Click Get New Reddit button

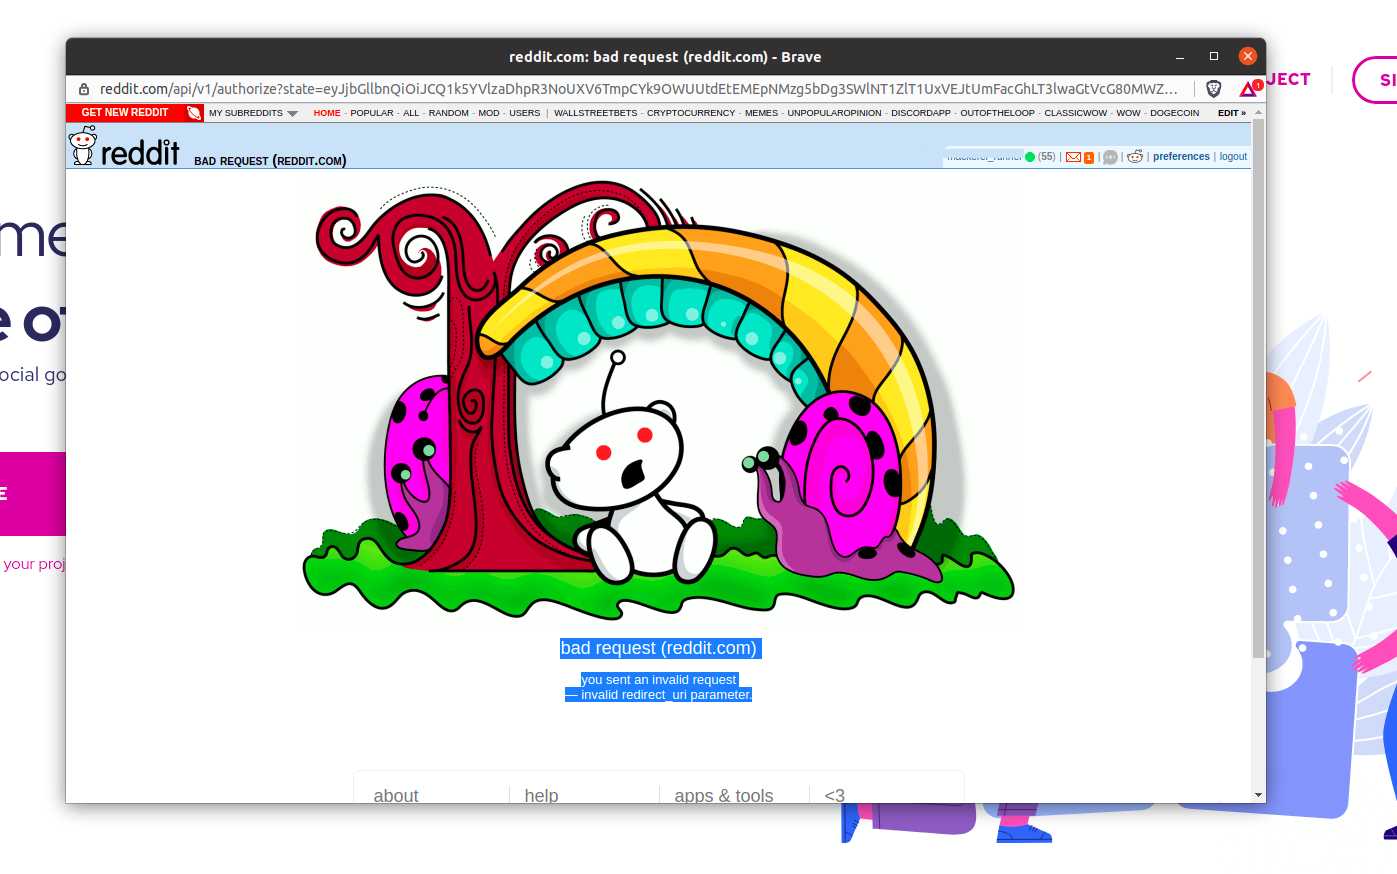click(x=125, y=113)
